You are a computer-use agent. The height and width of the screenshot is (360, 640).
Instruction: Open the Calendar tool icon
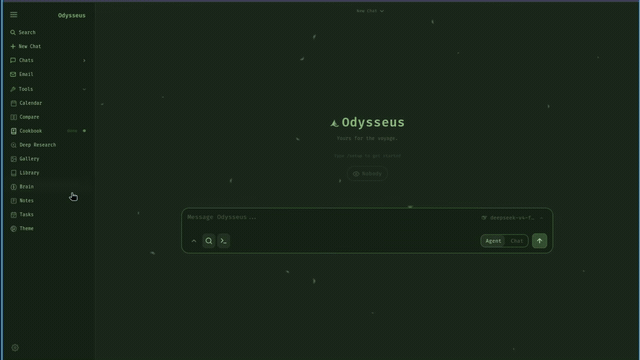(x=13, y=103)
